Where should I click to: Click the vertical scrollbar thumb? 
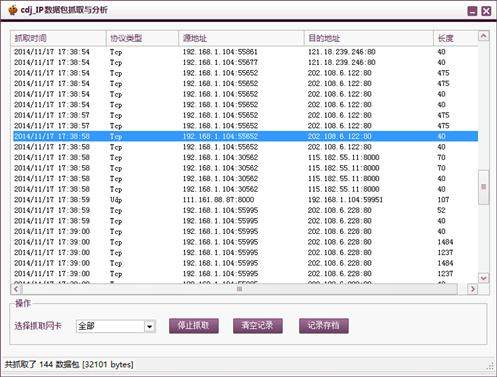click(x=484, y=187)
